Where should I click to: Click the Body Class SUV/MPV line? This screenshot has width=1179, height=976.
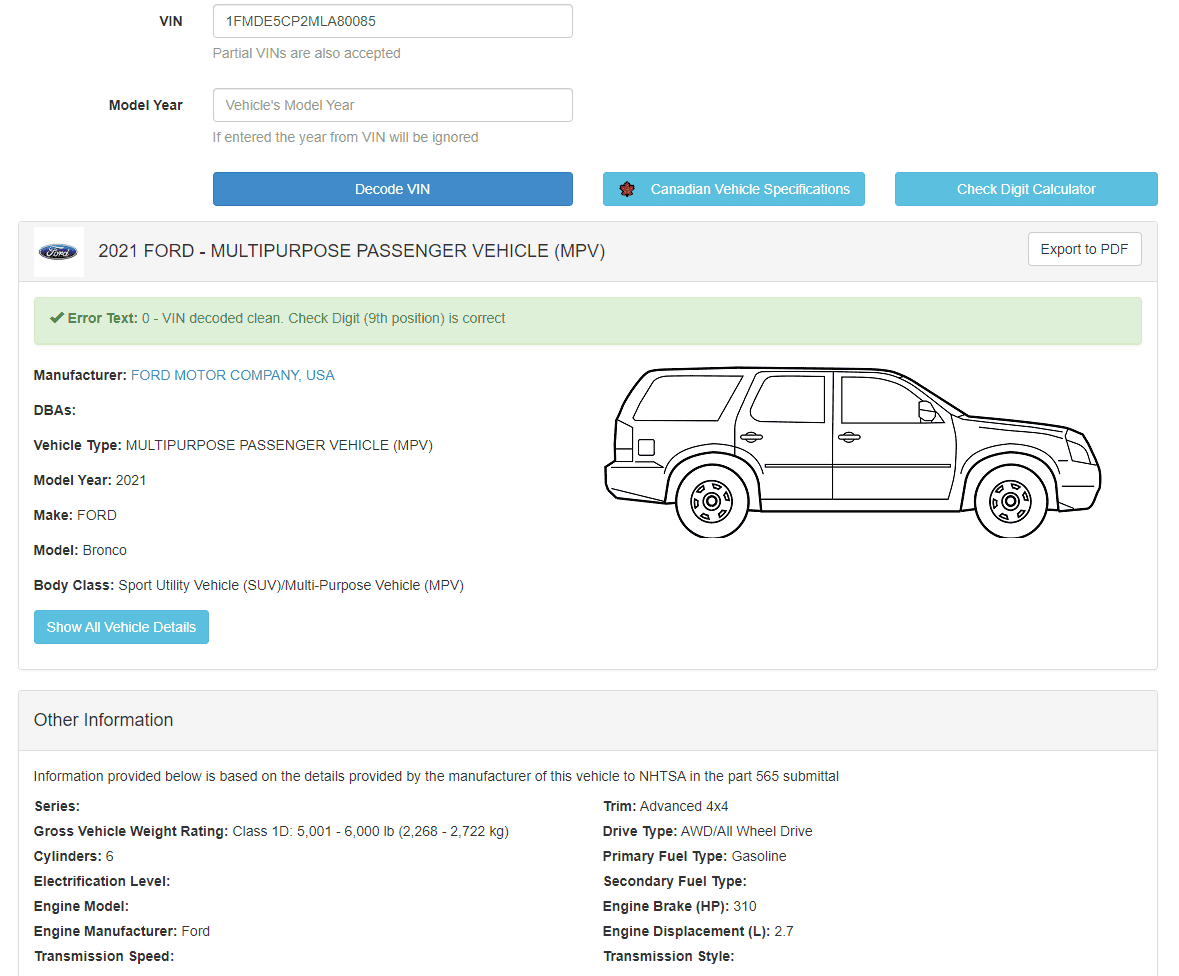point(249,585)
